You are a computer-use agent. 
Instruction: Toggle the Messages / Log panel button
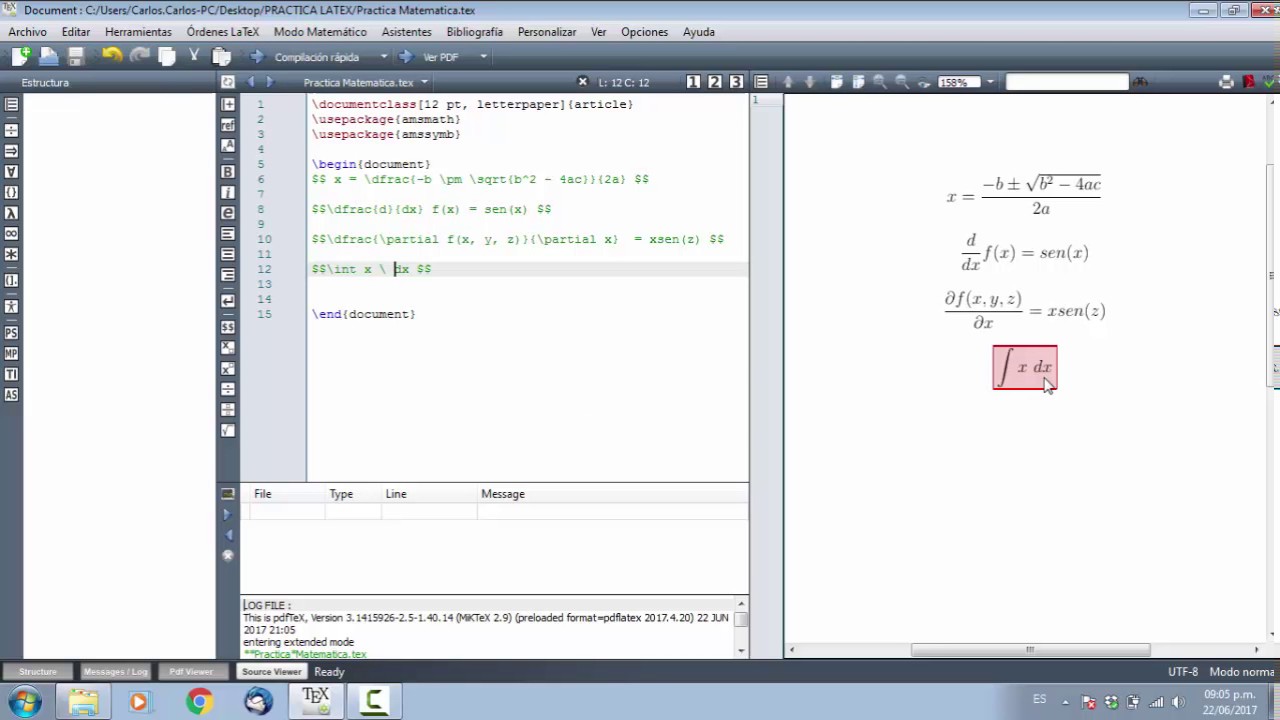(115, 672)
